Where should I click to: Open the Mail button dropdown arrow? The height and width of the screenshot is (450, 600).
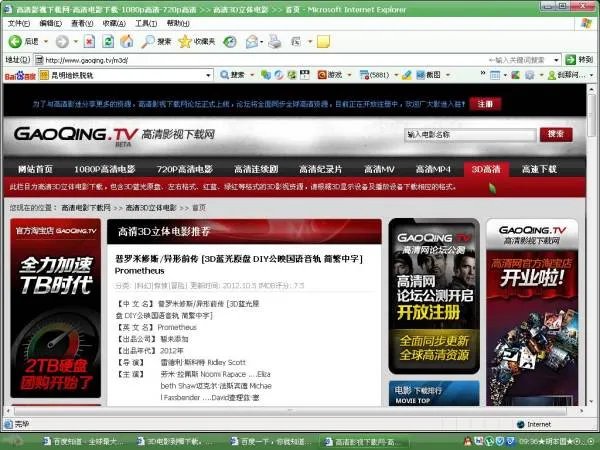261,41
